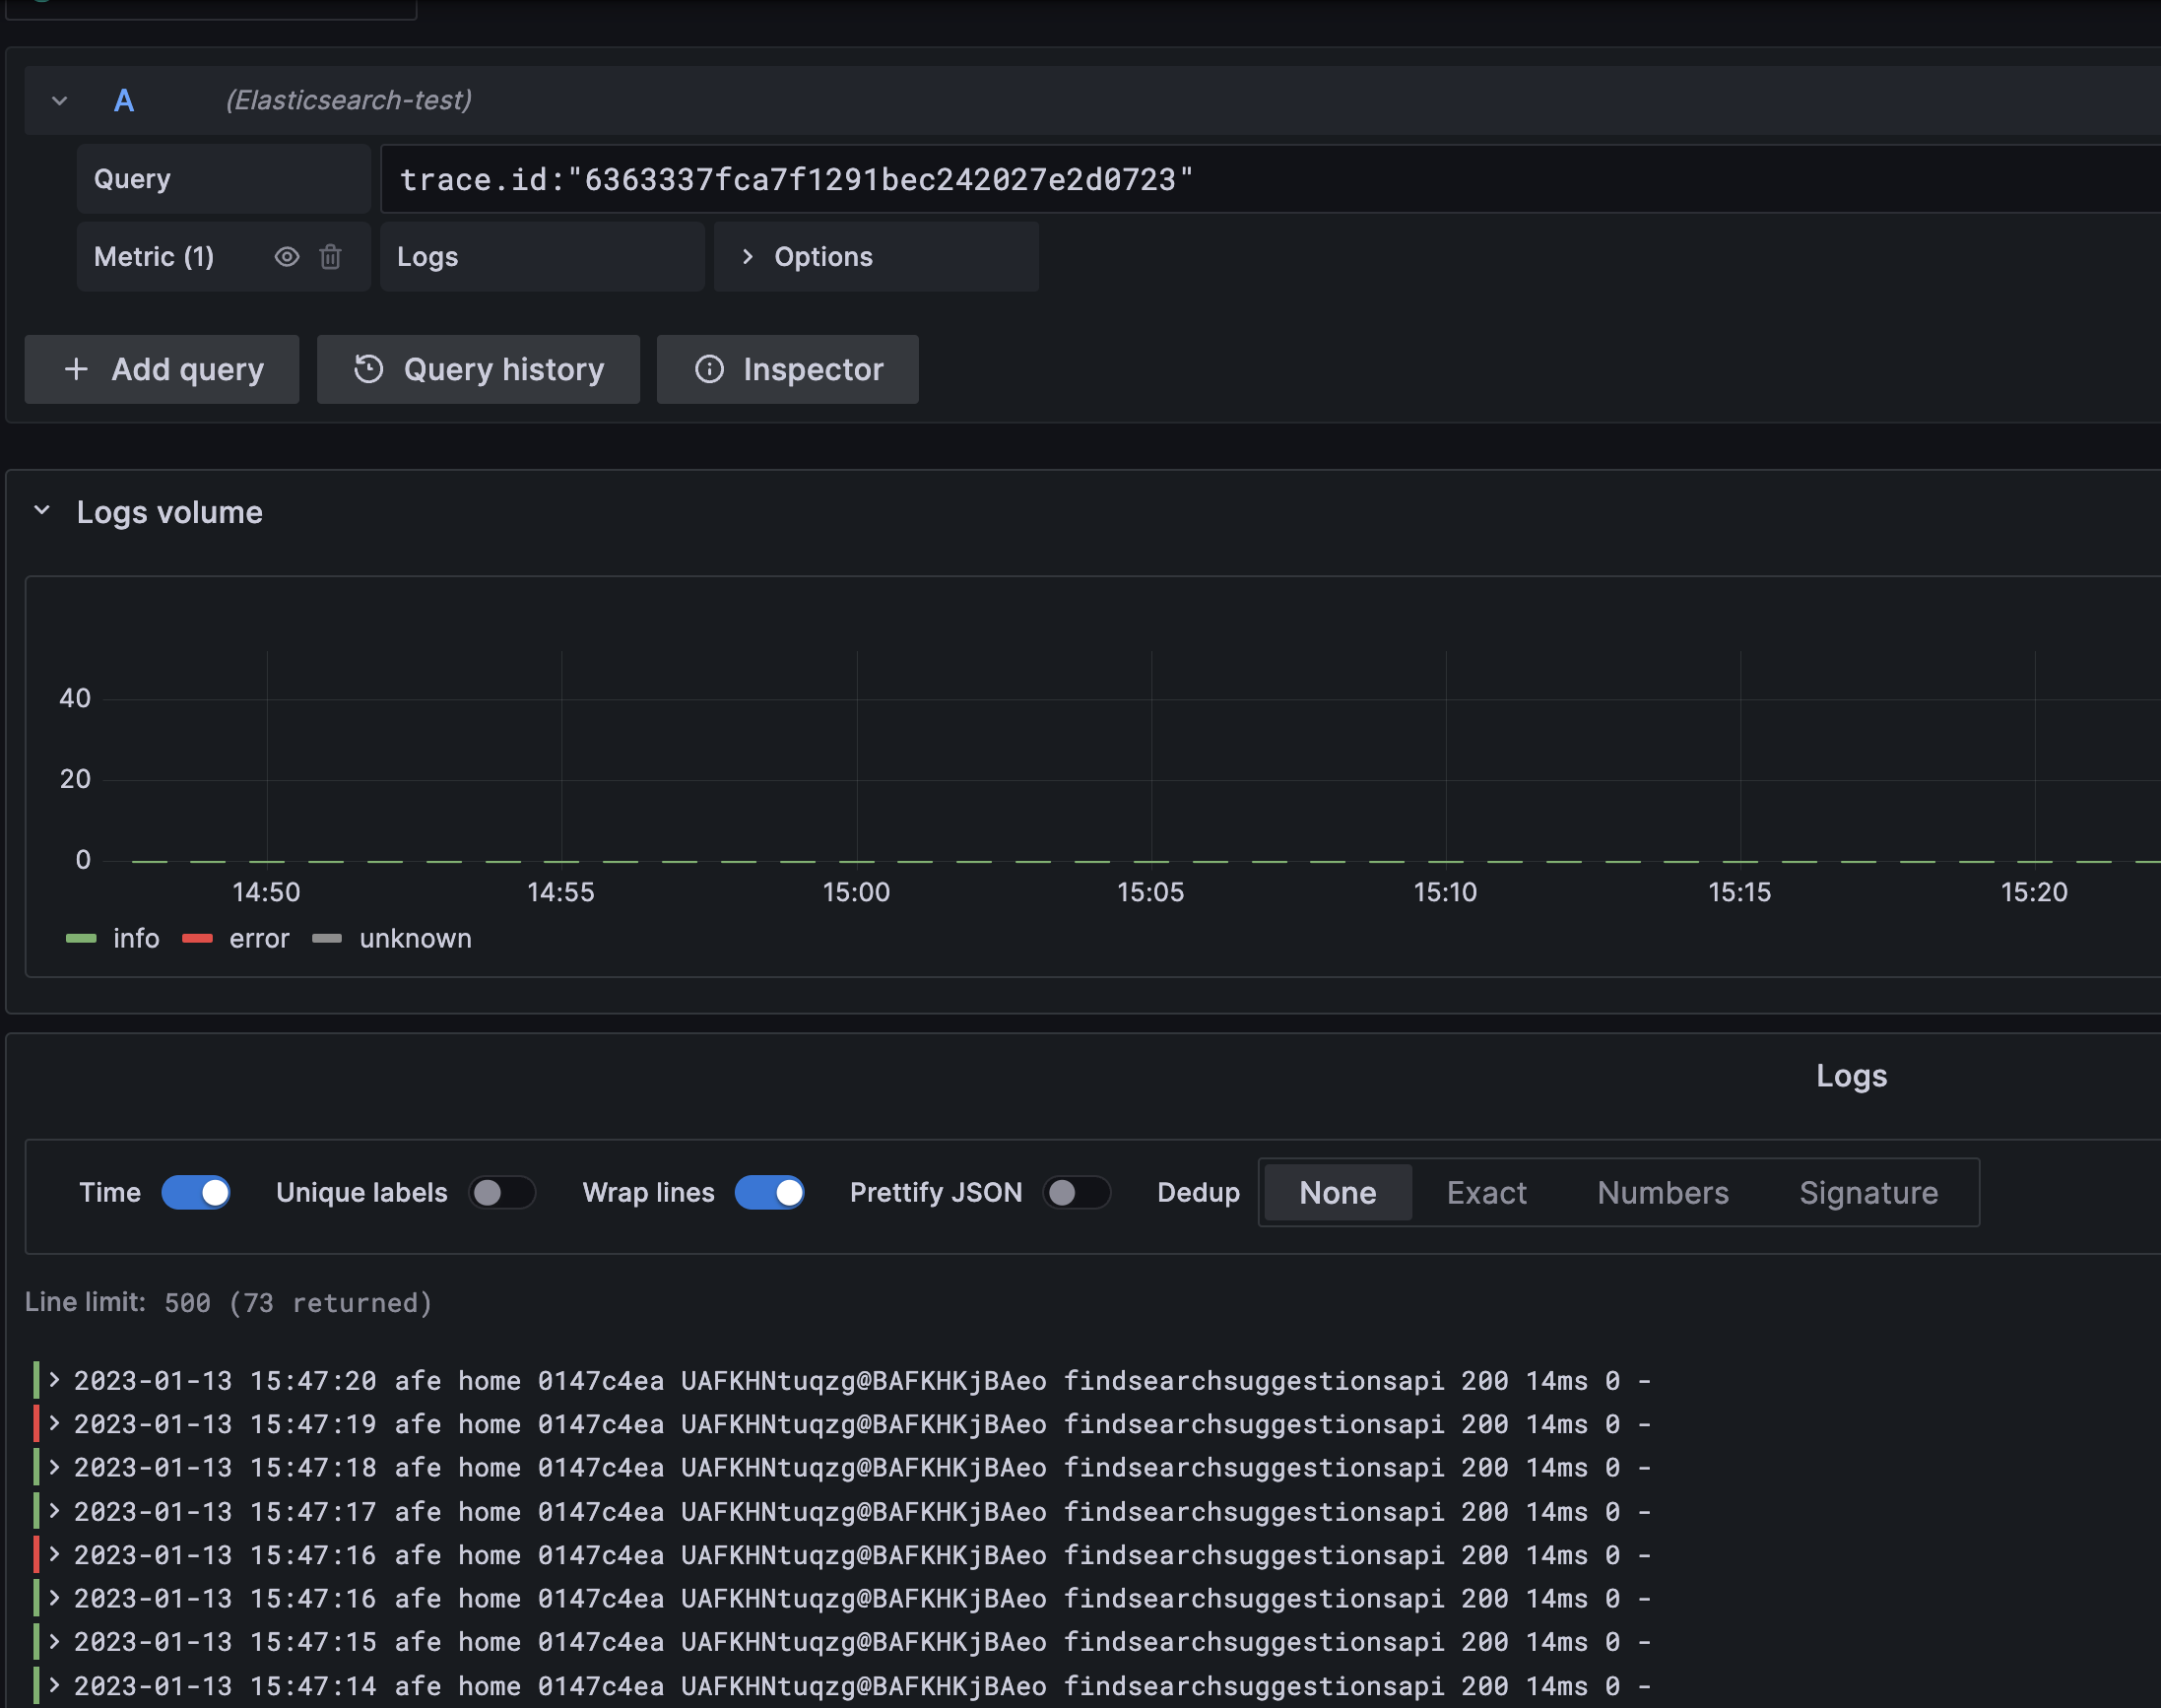Select Signature dedup mode

click(1868, 1192)
